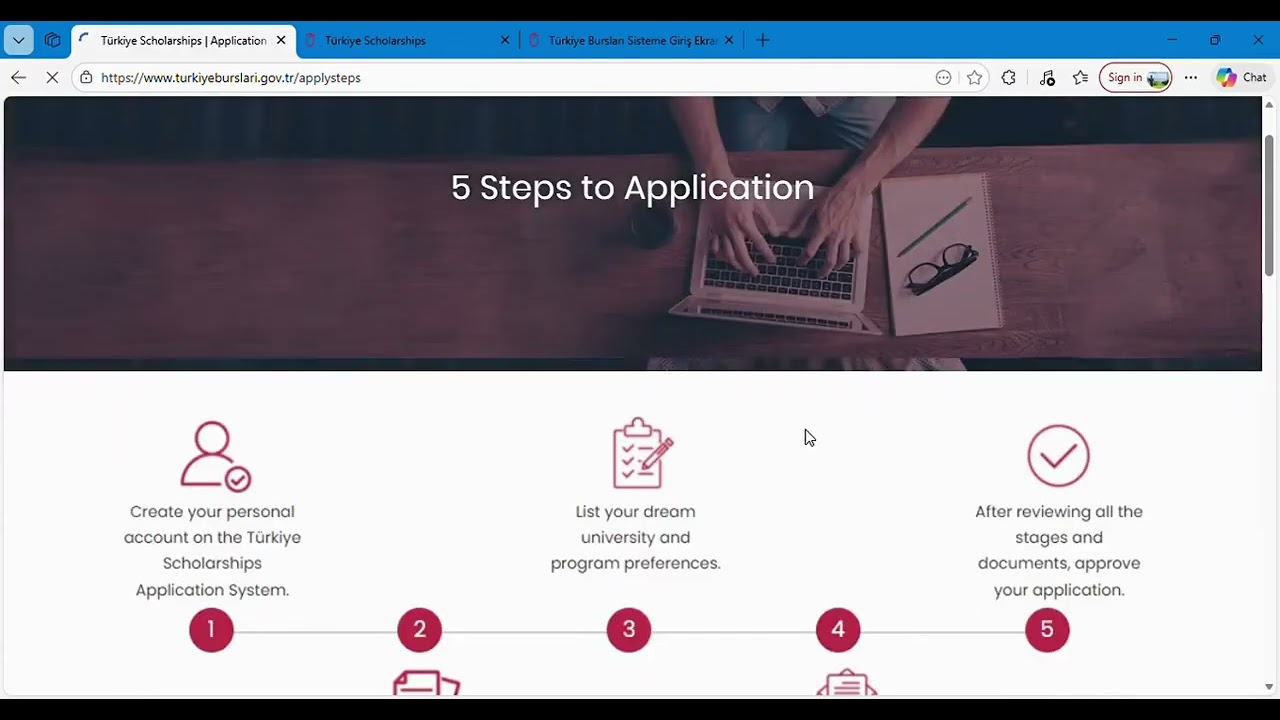Click the clipboard preferences checklist icon
Image resolution: width=1280 pixels, height=720 pixels.
[642, 453]
